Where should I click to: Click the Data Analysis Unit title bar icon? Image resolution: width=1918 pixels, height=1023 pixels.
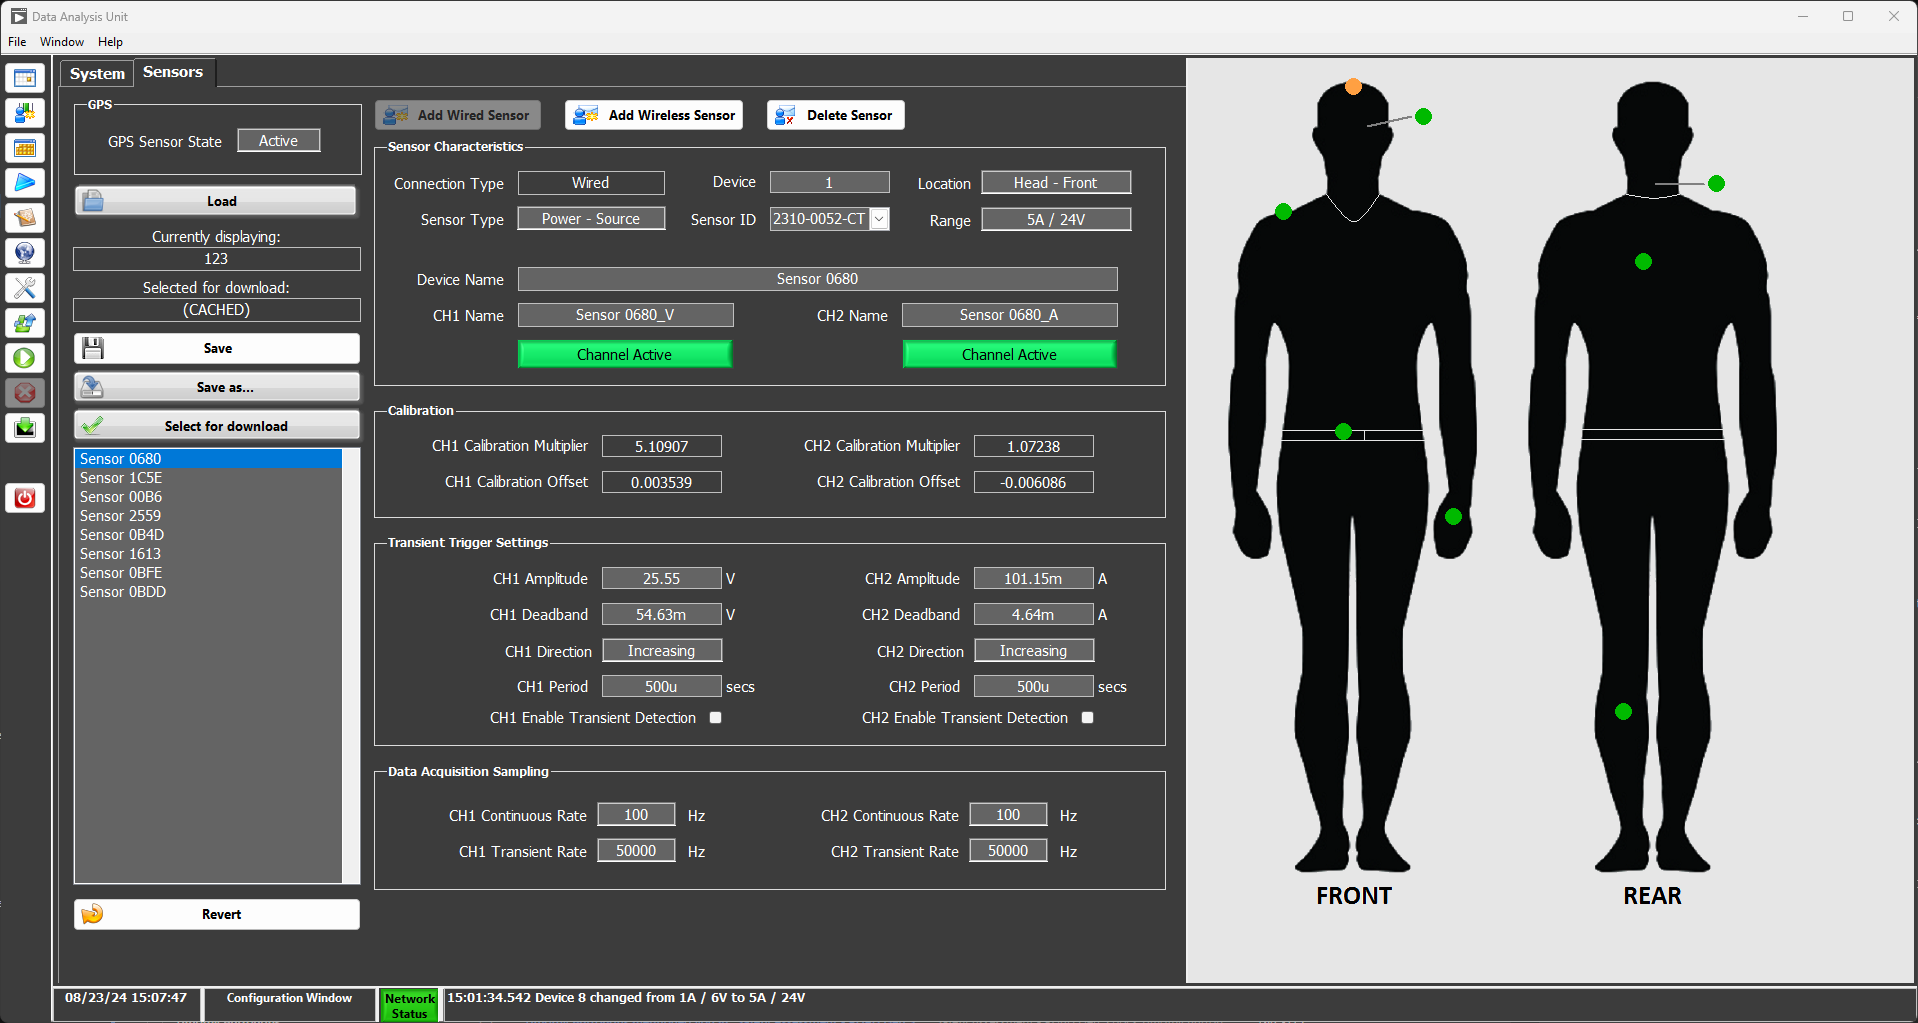click(18, 16)
